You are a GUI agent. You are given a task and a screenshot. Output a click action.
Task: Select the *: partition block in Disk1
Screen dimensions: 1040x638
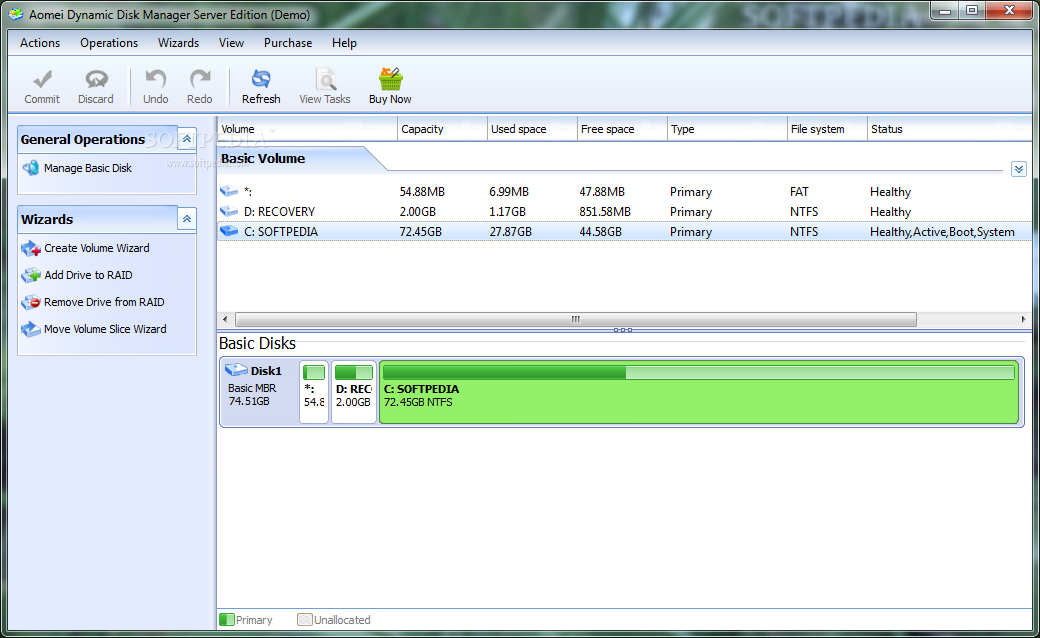[314, 392]
